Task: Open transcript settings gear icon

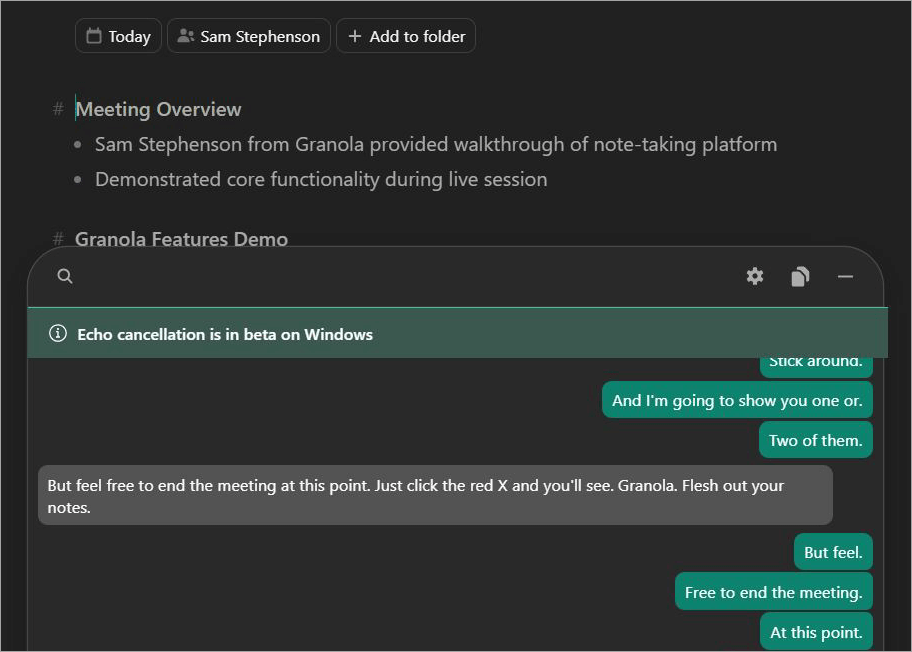Action: pyautogui.click(x=755, y=276)
